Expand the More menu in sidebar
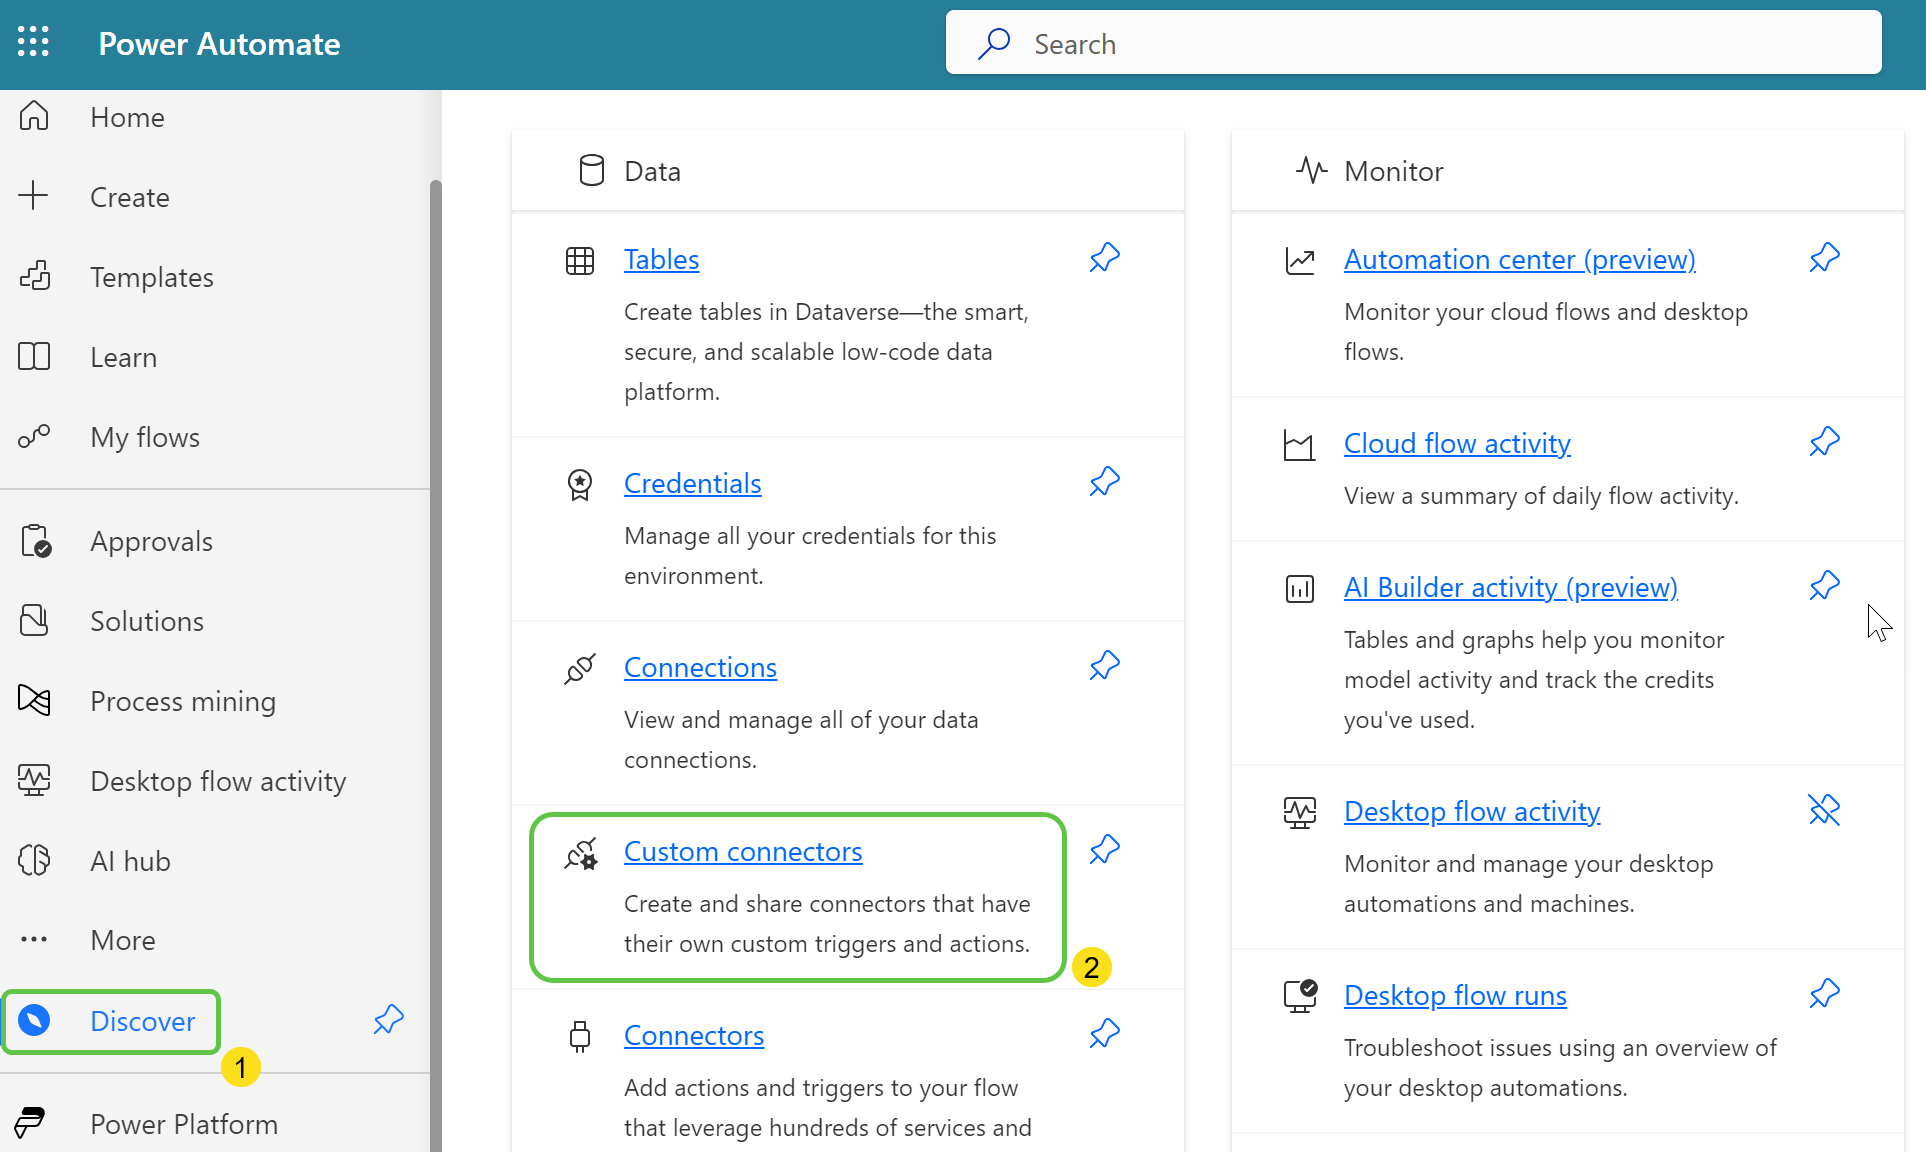Viewport: 1926px width, 1152px height. 122,940
